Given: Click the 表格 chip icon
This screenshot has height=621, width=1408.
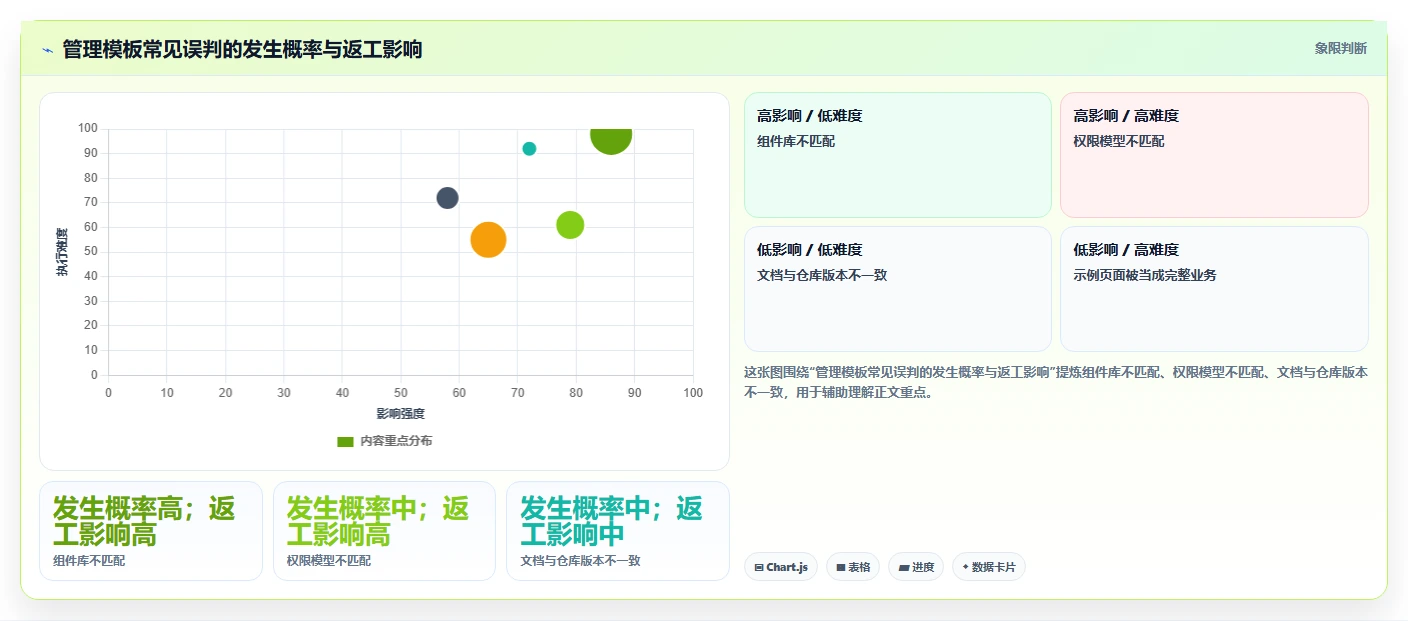Looking at the screenshot, I should click(x=841, y=567).
